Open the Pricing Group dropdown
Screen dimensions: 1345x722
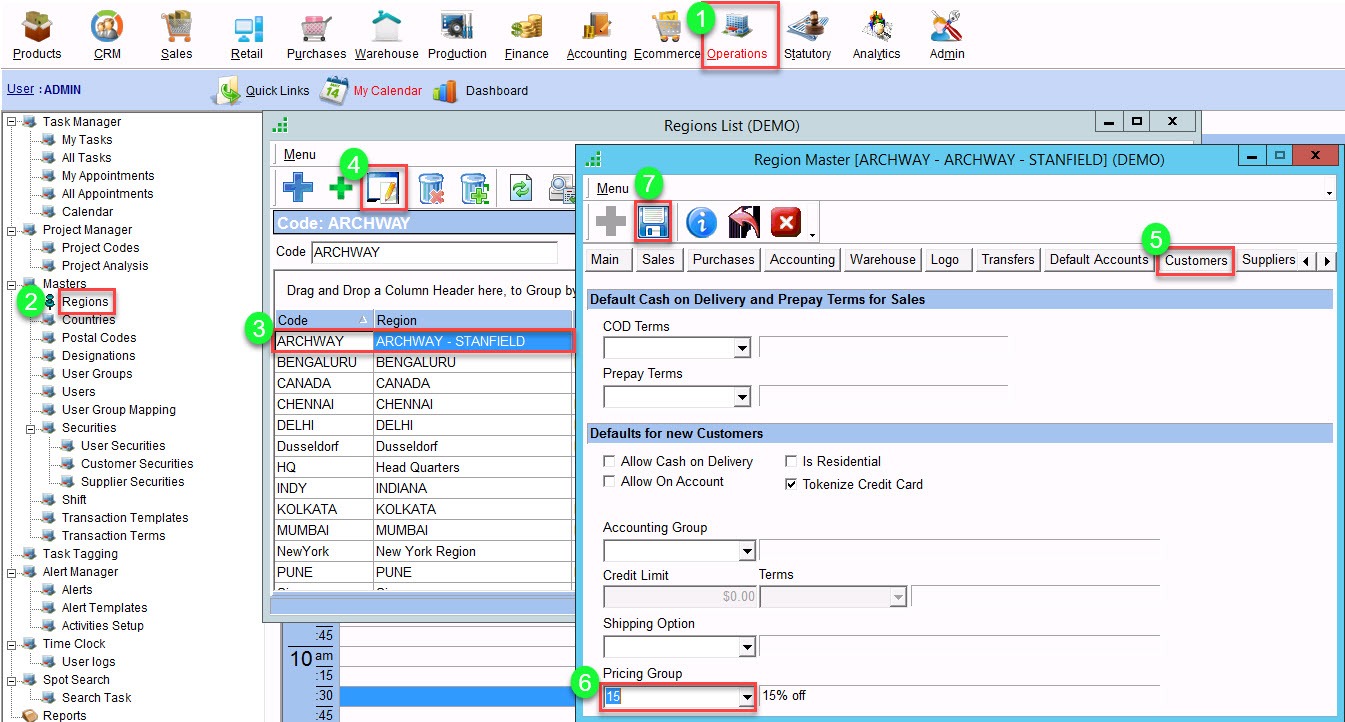click(743, 697)
